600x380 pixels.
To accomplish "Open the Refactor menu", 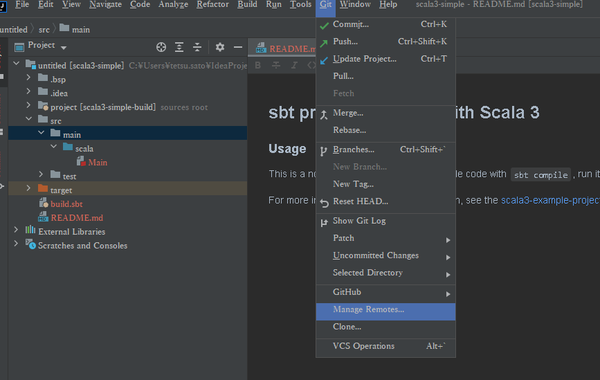I will pyautogui.click(x=213, y=5).
